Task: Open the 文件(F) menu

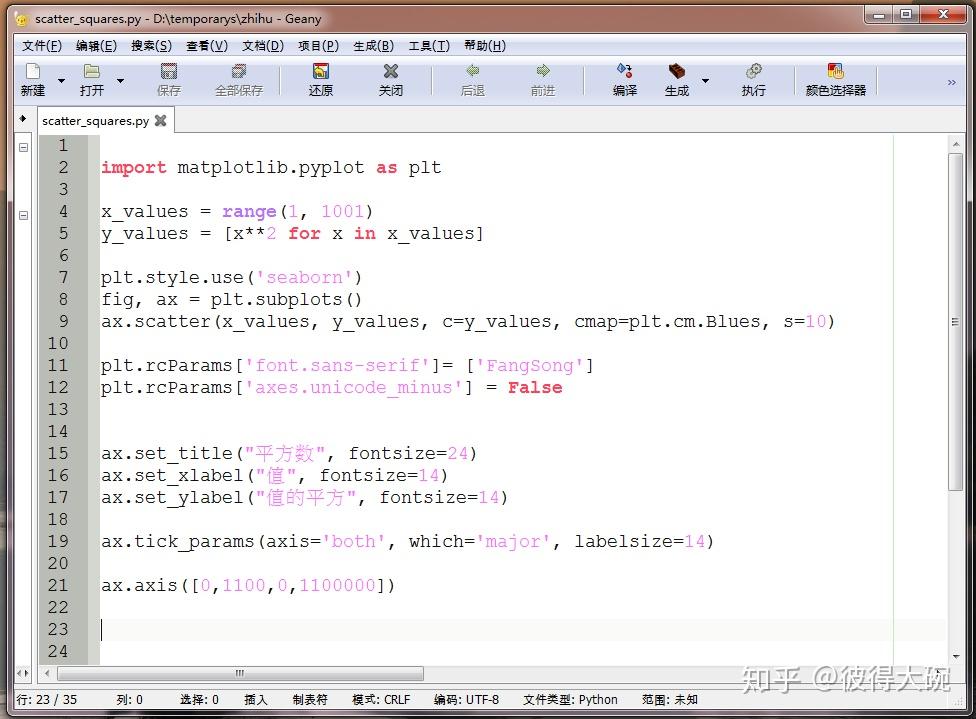Action: (42, 45)
